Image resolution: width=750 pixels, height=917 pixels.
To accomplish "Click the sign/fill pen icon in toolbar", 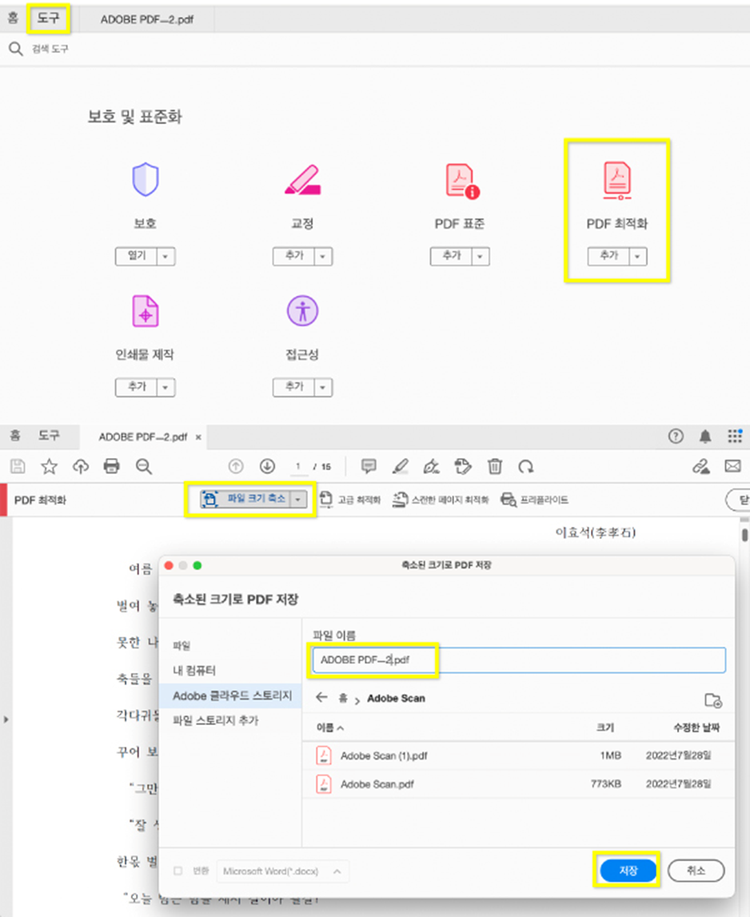I will pyautogui.click(x=431, y=466).
